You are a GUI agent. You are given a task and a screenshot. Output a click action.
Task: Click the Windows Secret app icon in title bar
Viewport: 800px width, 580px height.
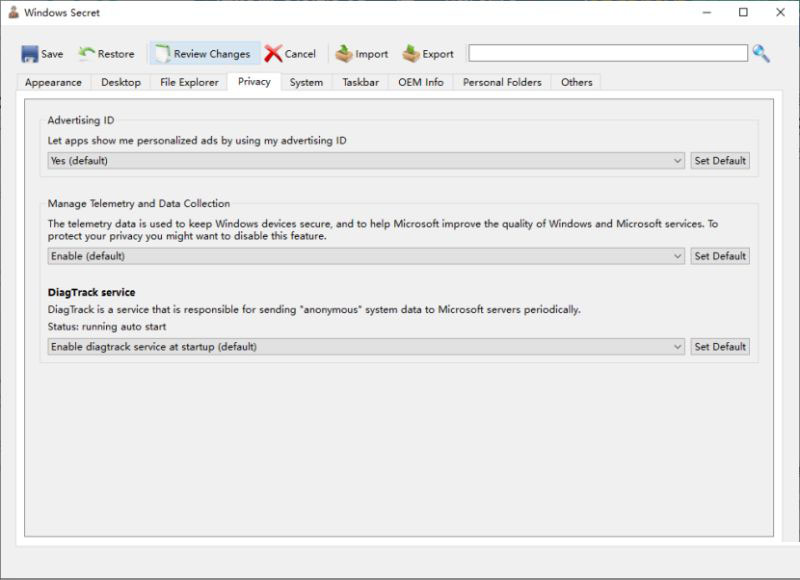coord(14,12)
